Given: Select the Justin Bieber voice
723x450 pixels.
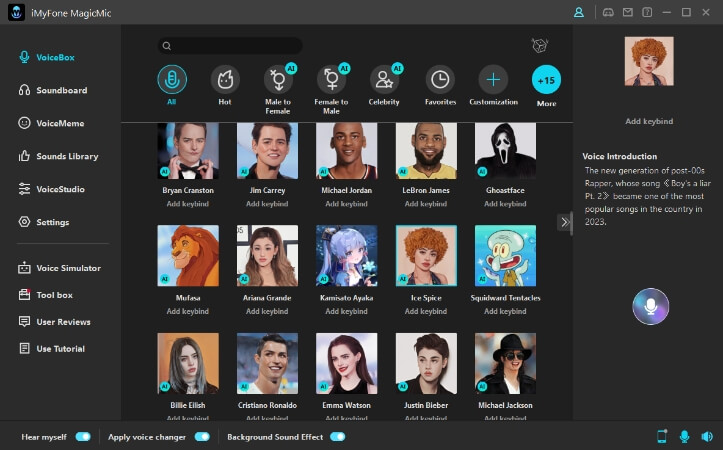Looking at the screenshot, I should (427, 363).
